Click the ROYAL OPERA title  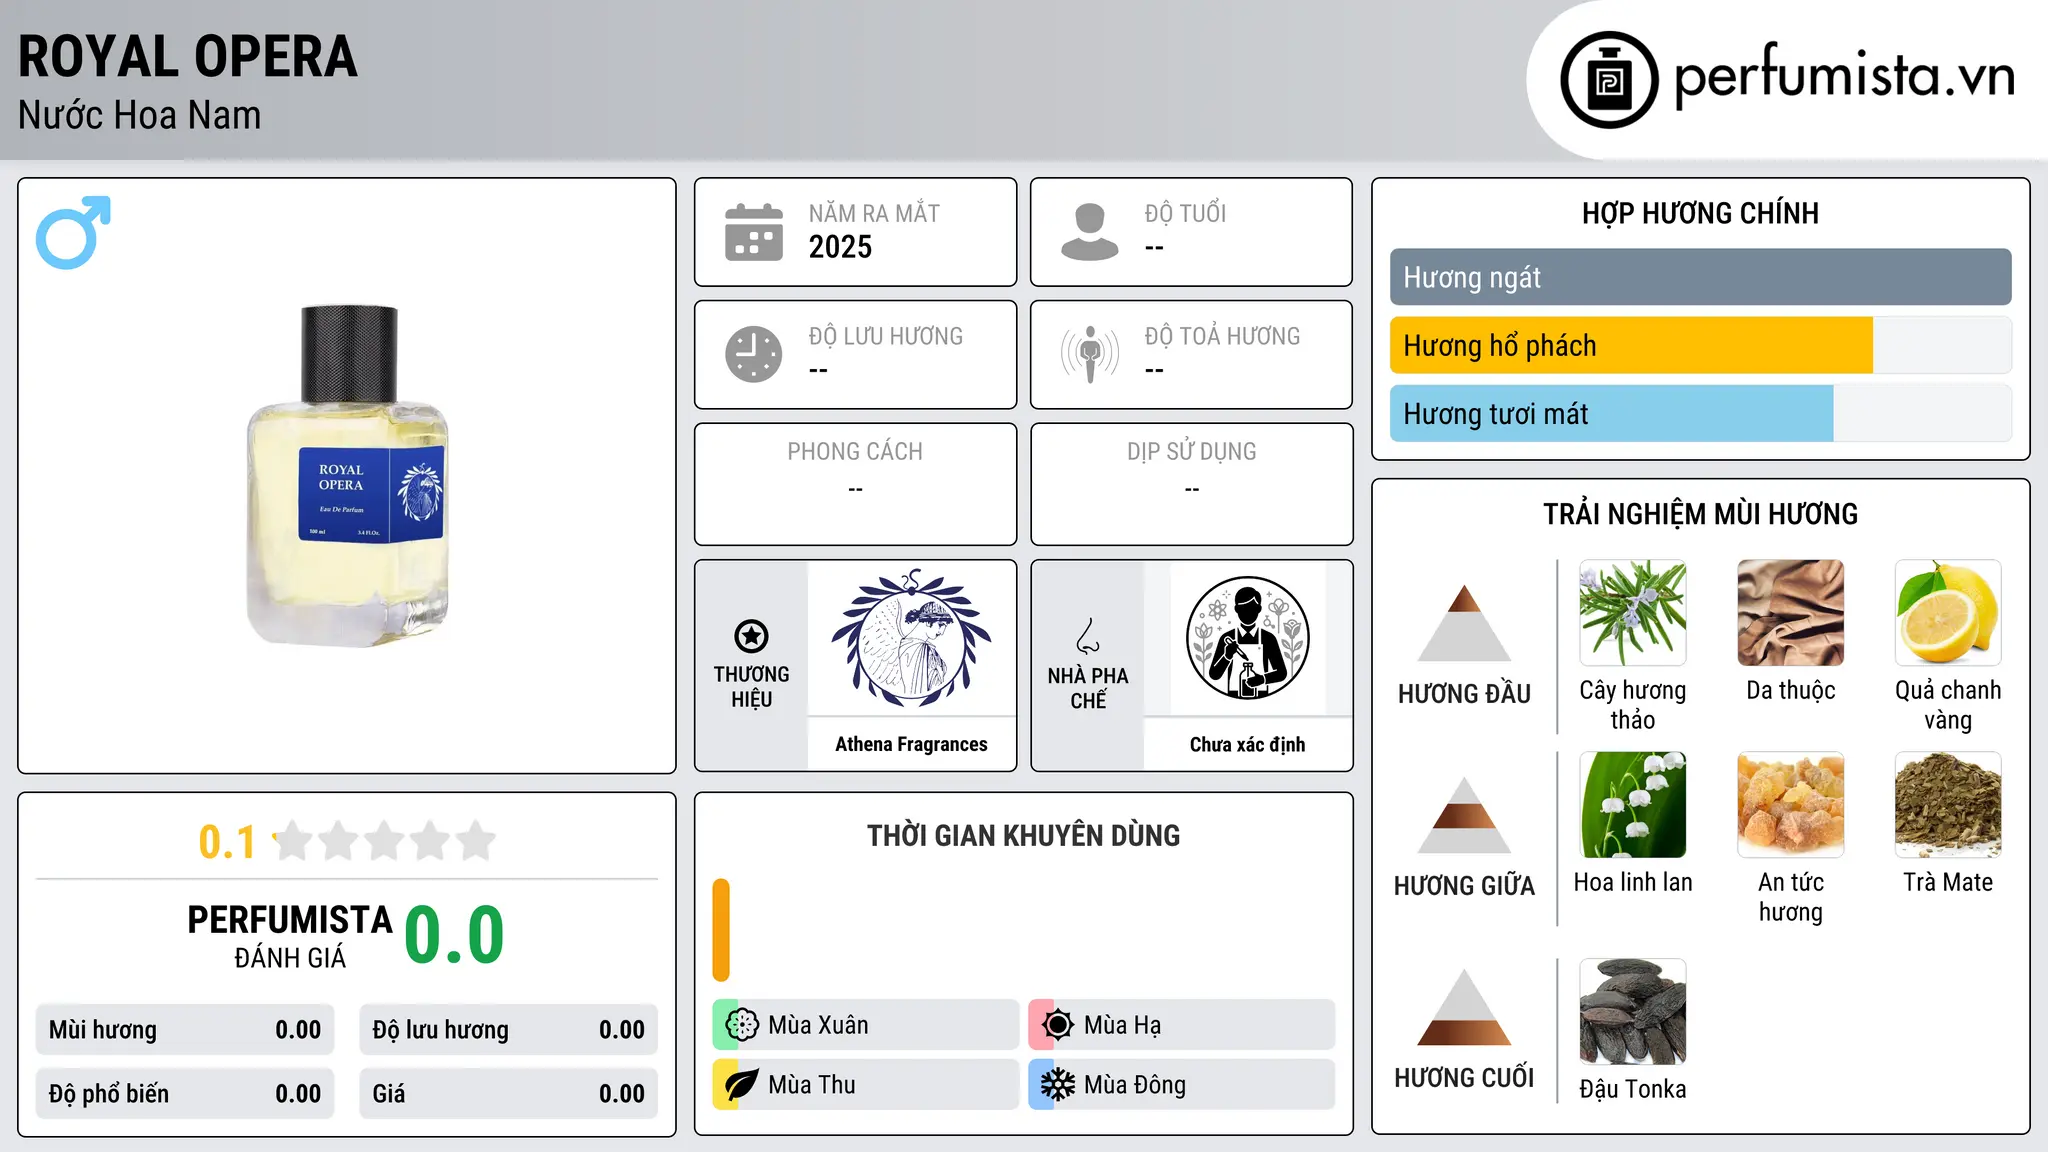188,57
